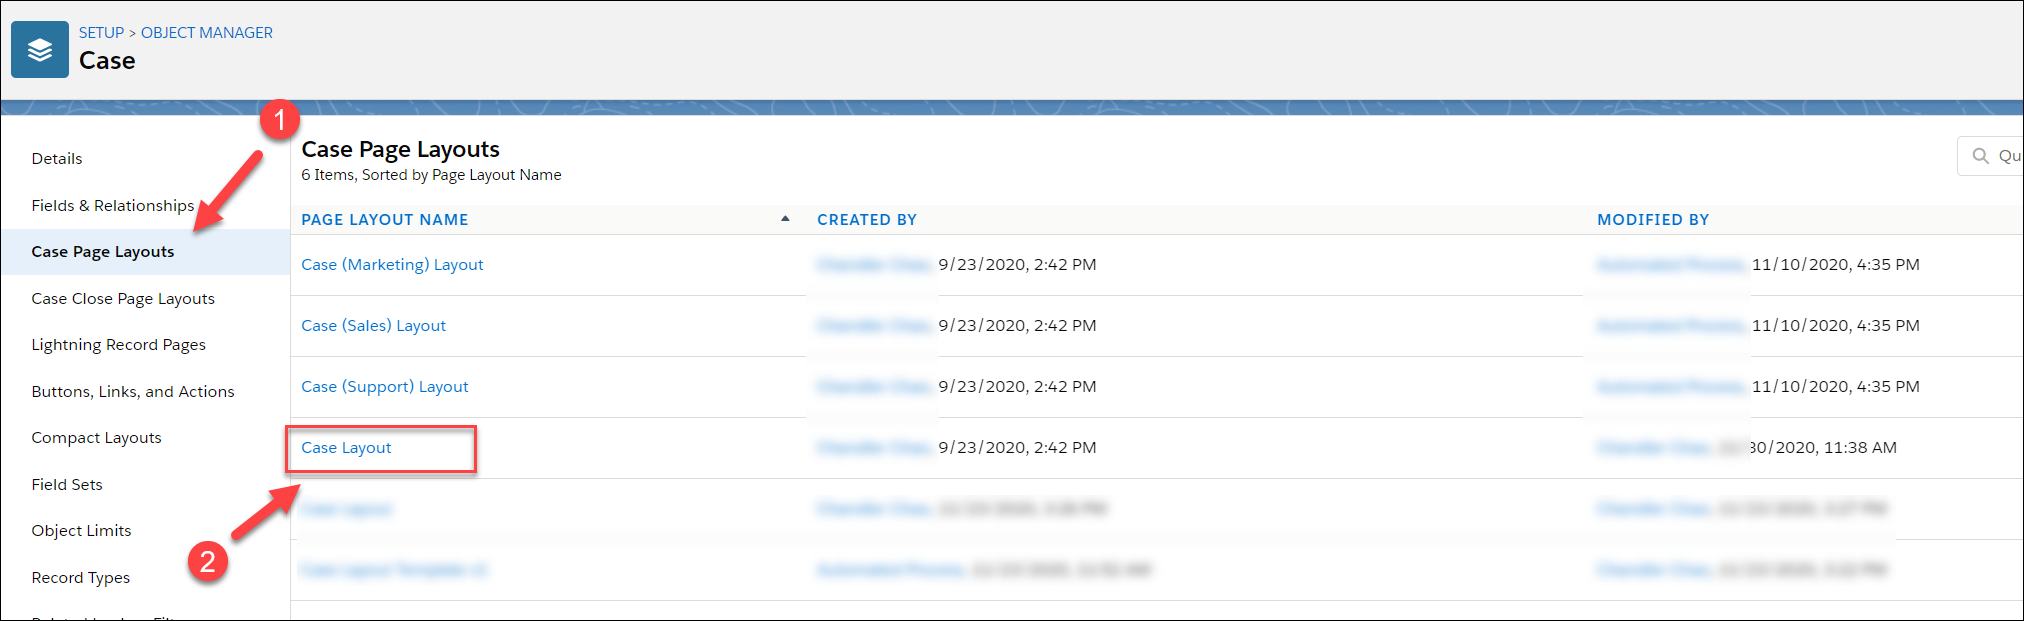Viewport: 2024px width, 621px height.
Task: Show Object Limits section
Action: [x=81, y=531]
